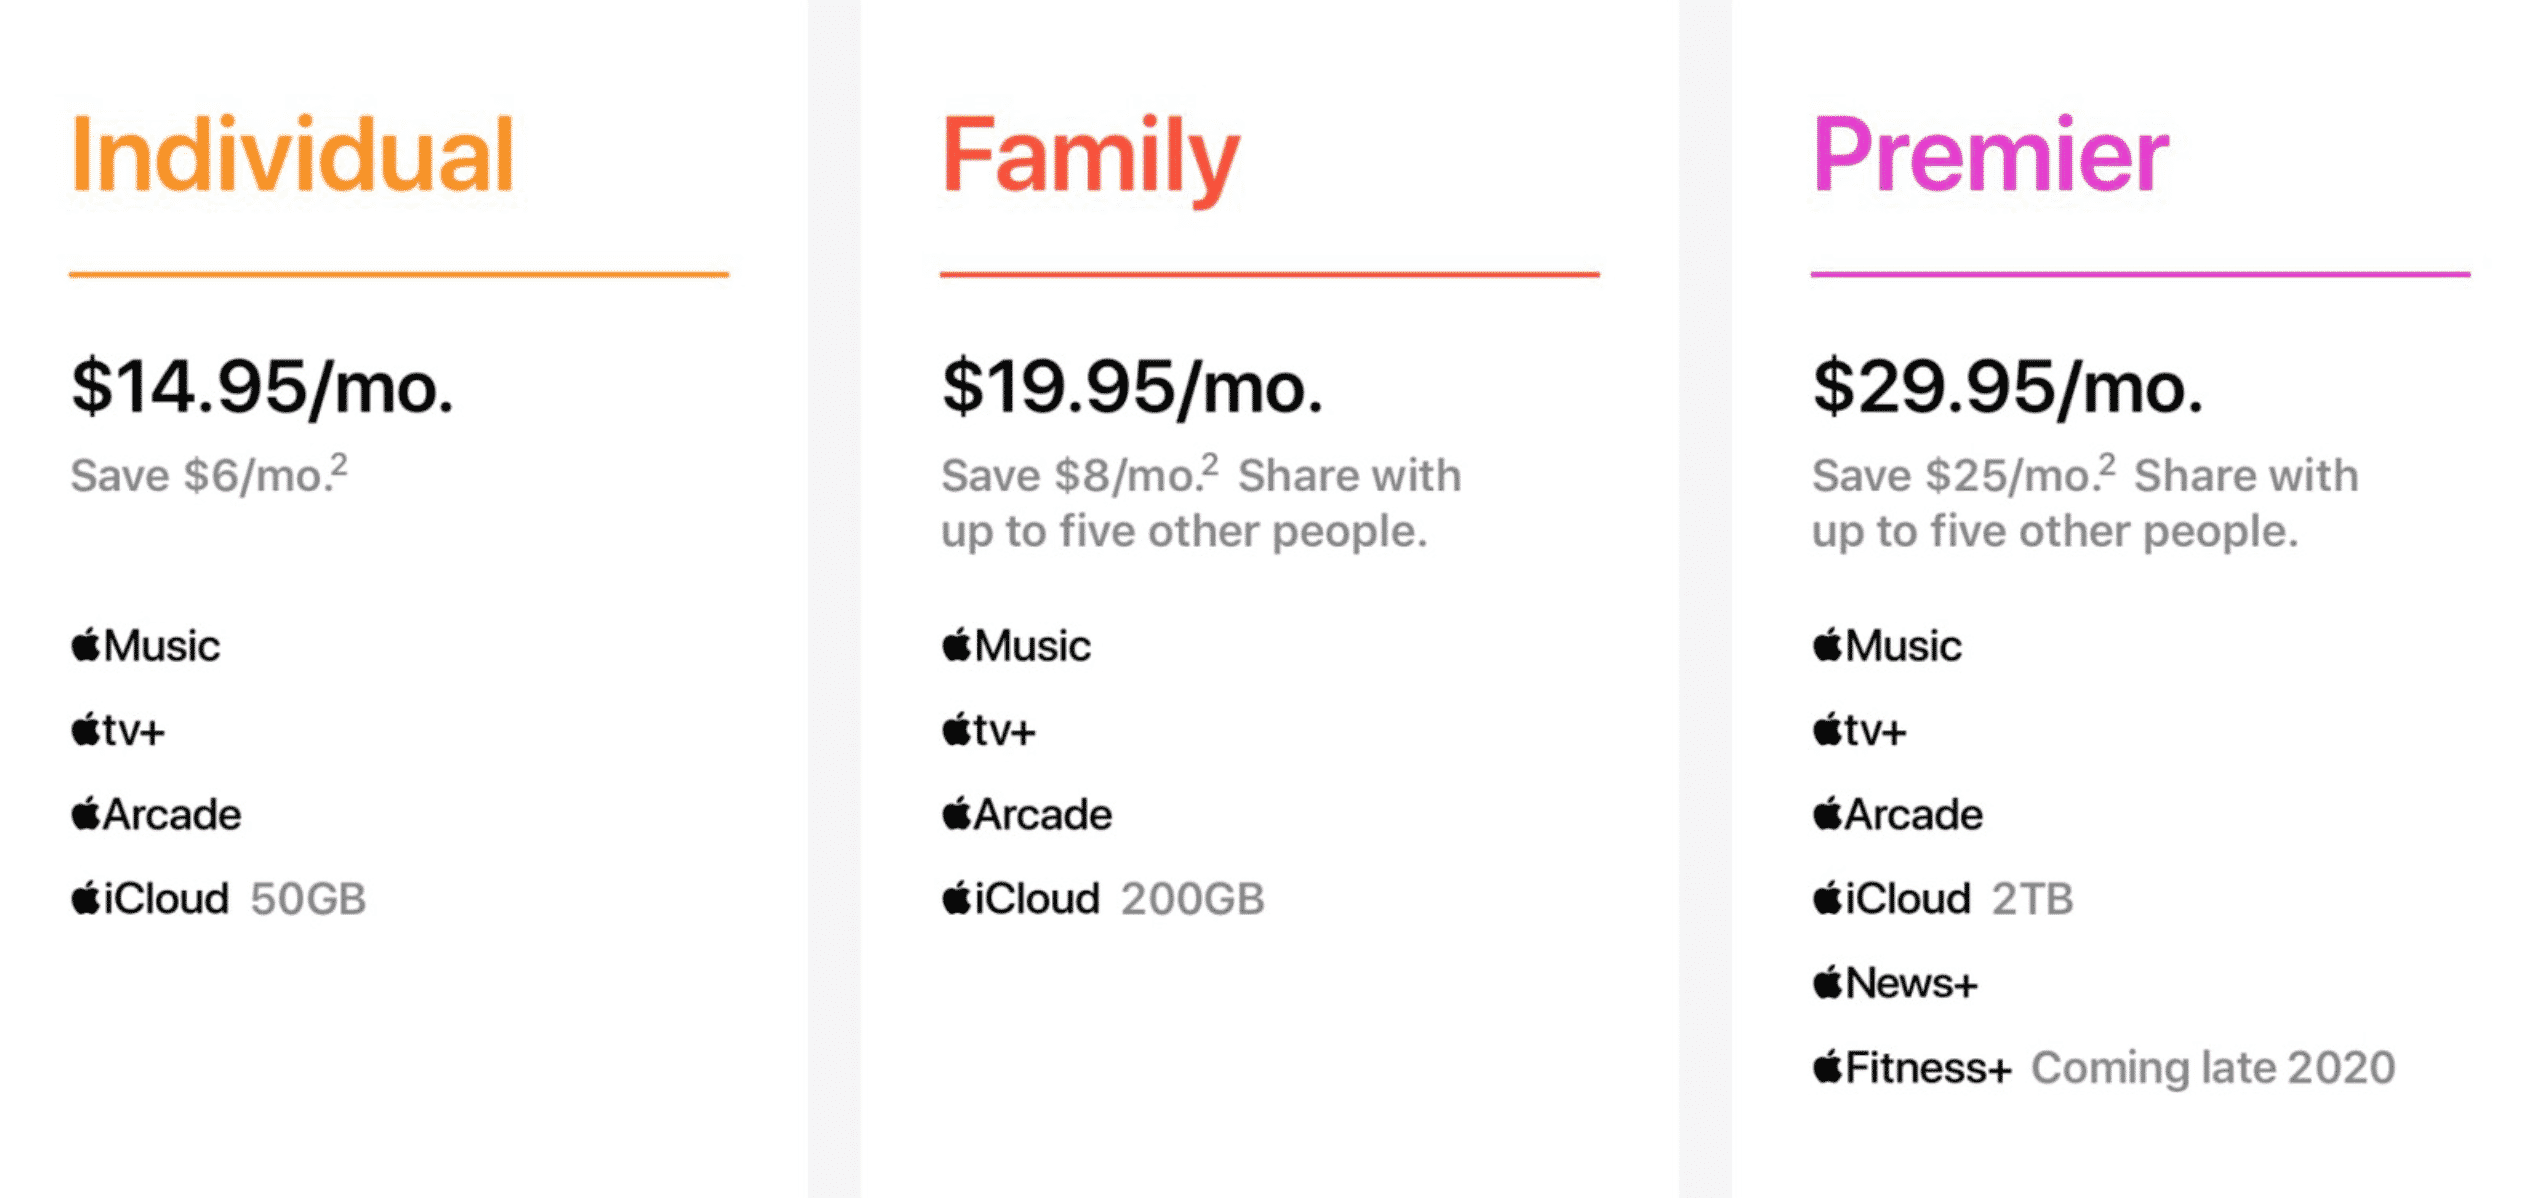Image resolution: width=2528 pixels, height=1198 pixels.
Task: Select the Premier plan heading
Action: point(1990,155)
